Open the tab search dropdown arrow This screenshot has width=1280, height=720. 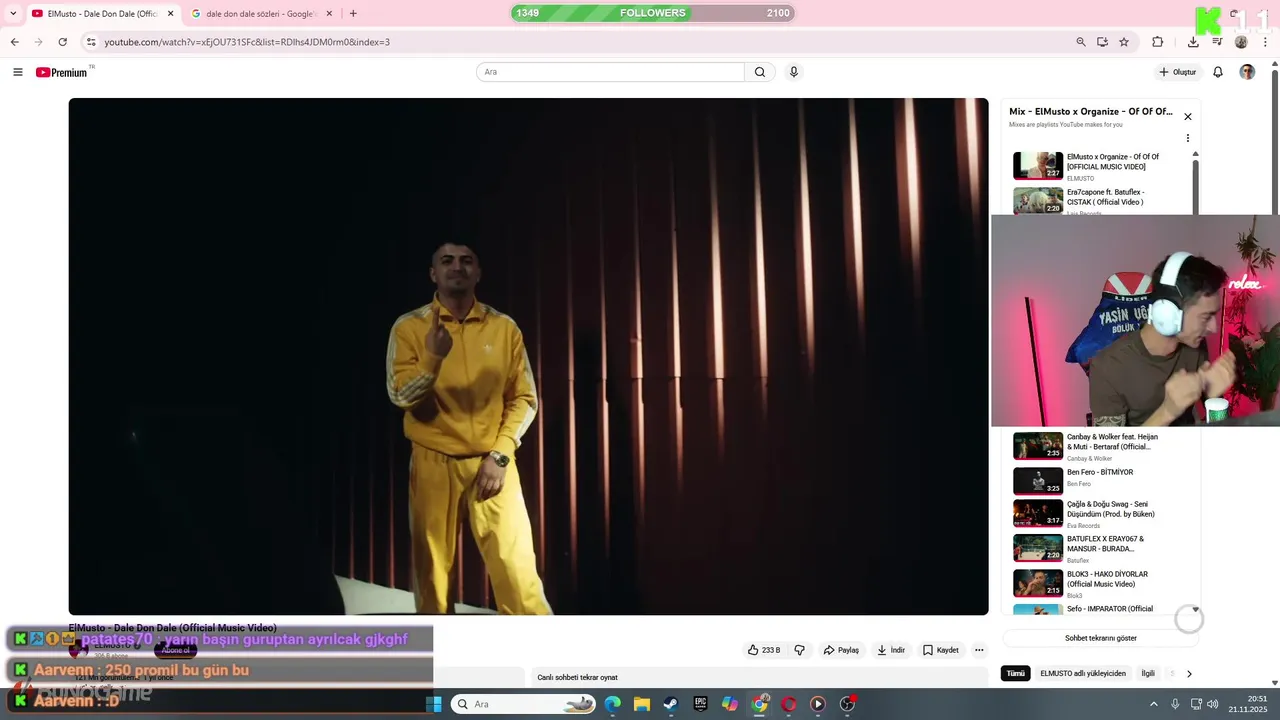tap(13, 13)
